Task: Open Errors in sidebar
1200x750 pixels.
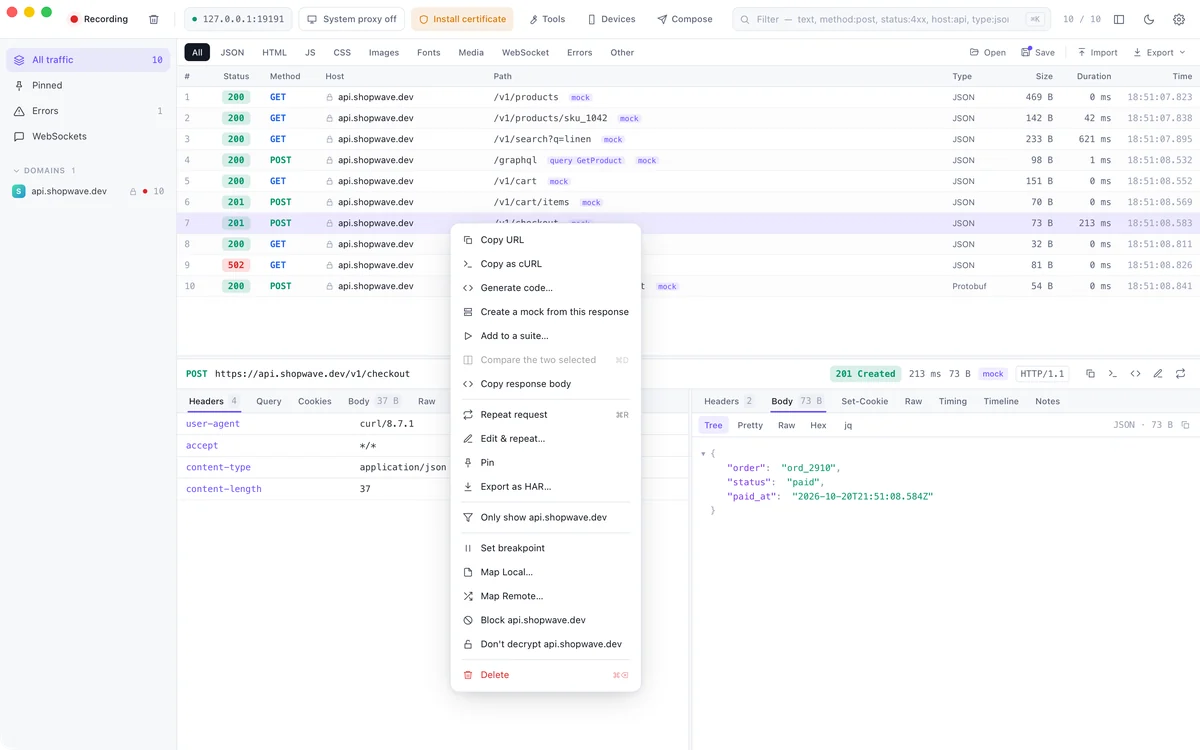Action: pos(88,111)
